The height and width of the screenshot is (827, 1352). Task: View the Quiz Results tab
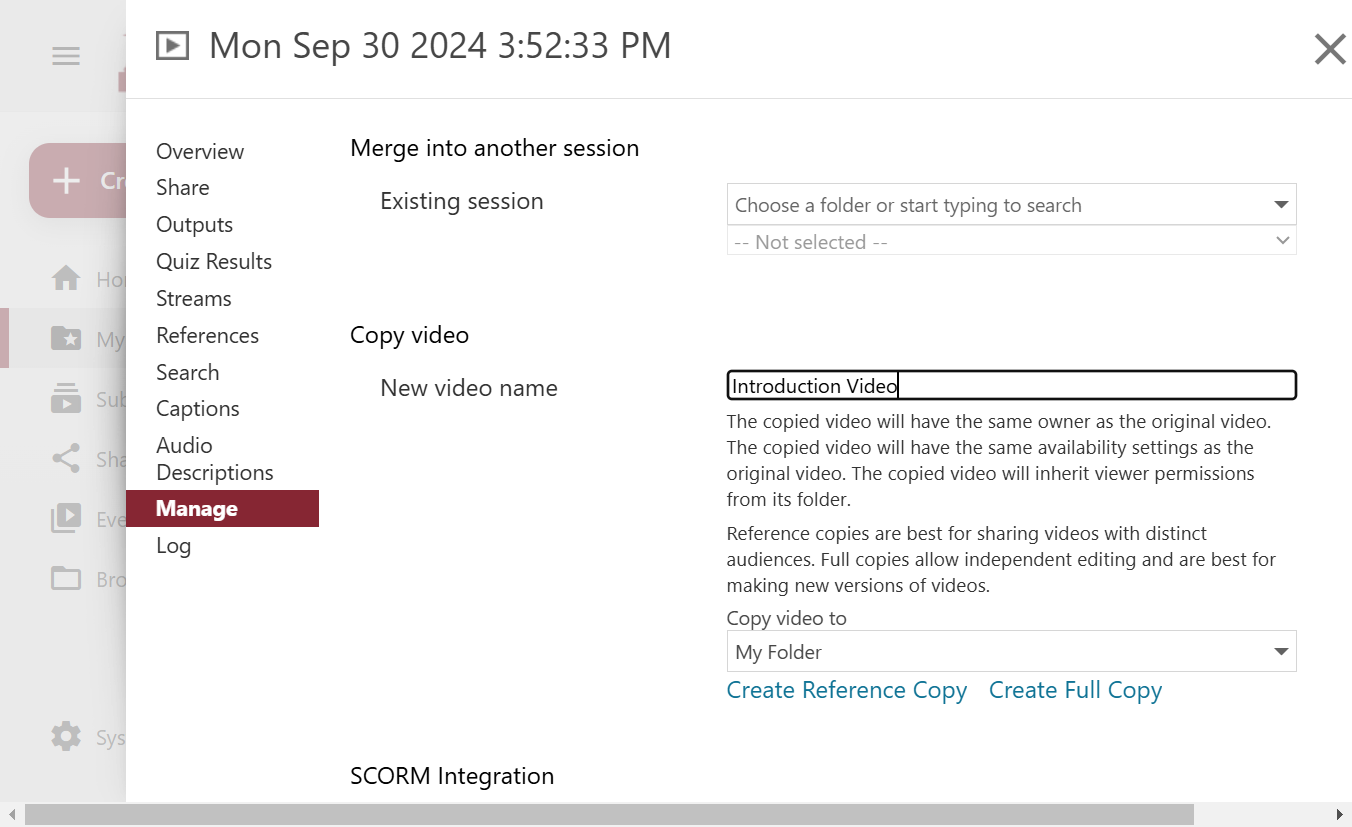pos(214,261)
